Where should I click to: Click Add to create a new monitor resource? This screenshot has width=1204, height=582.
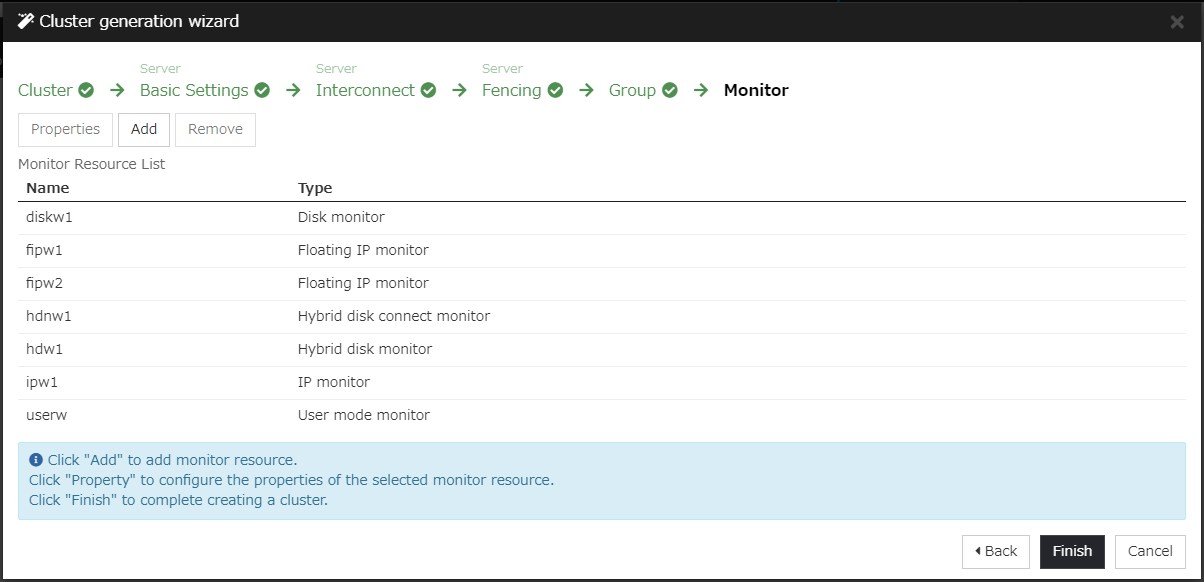click(x=143, y=129)
